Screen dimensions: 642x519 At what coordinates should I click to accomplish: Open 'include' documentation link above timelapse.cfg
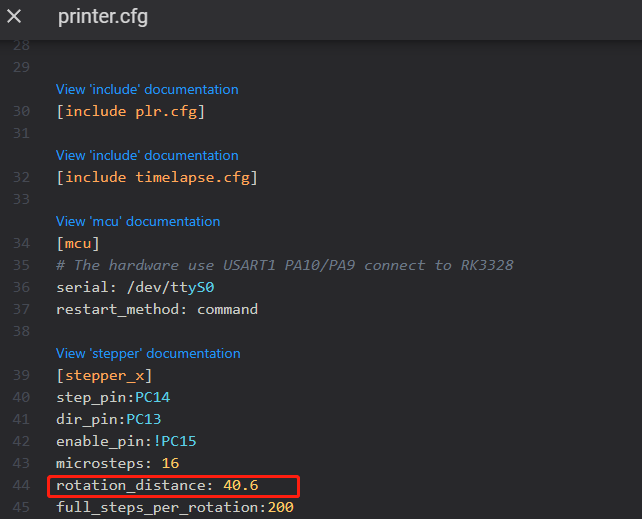point(147,155)
